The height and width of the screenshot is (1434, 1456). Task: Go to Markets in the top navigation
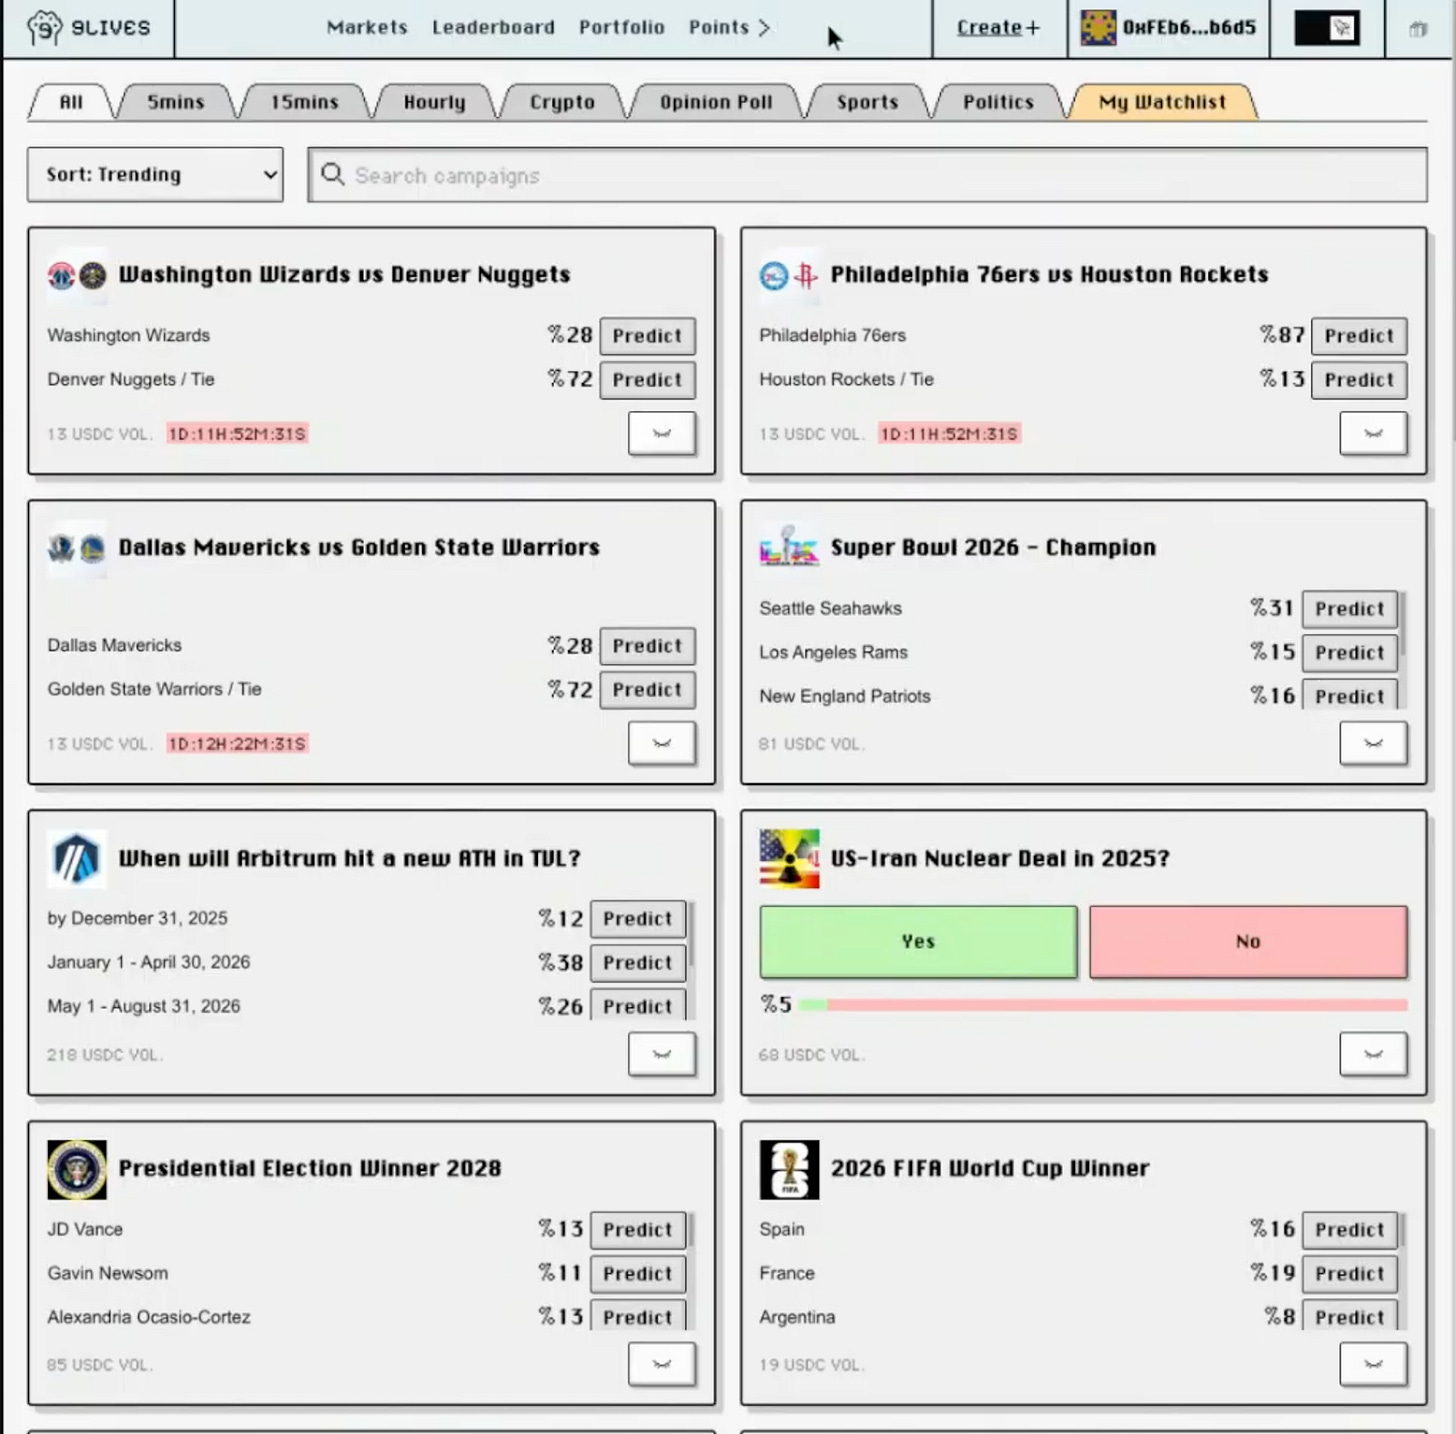[x=367, y=28]
